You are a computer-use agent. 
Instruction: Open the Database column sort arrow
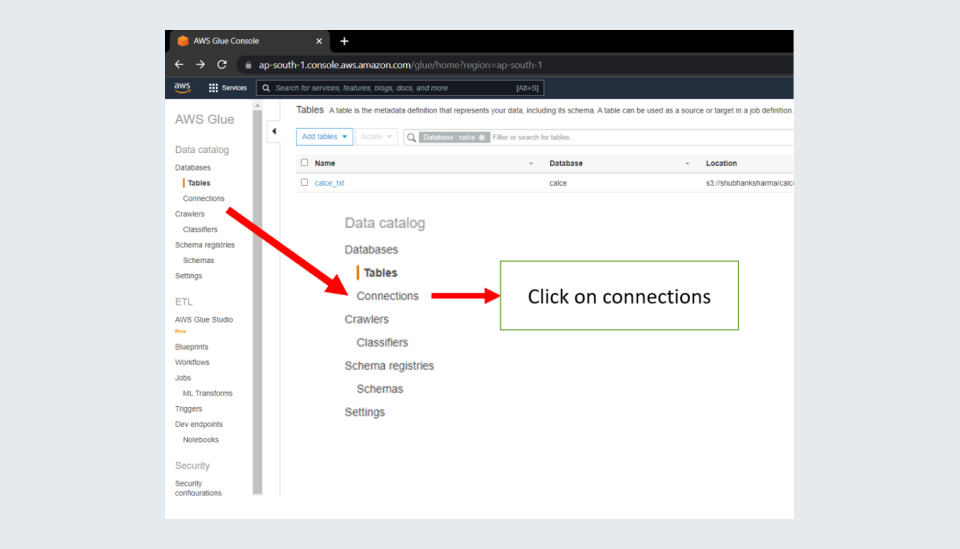(687, 163)
